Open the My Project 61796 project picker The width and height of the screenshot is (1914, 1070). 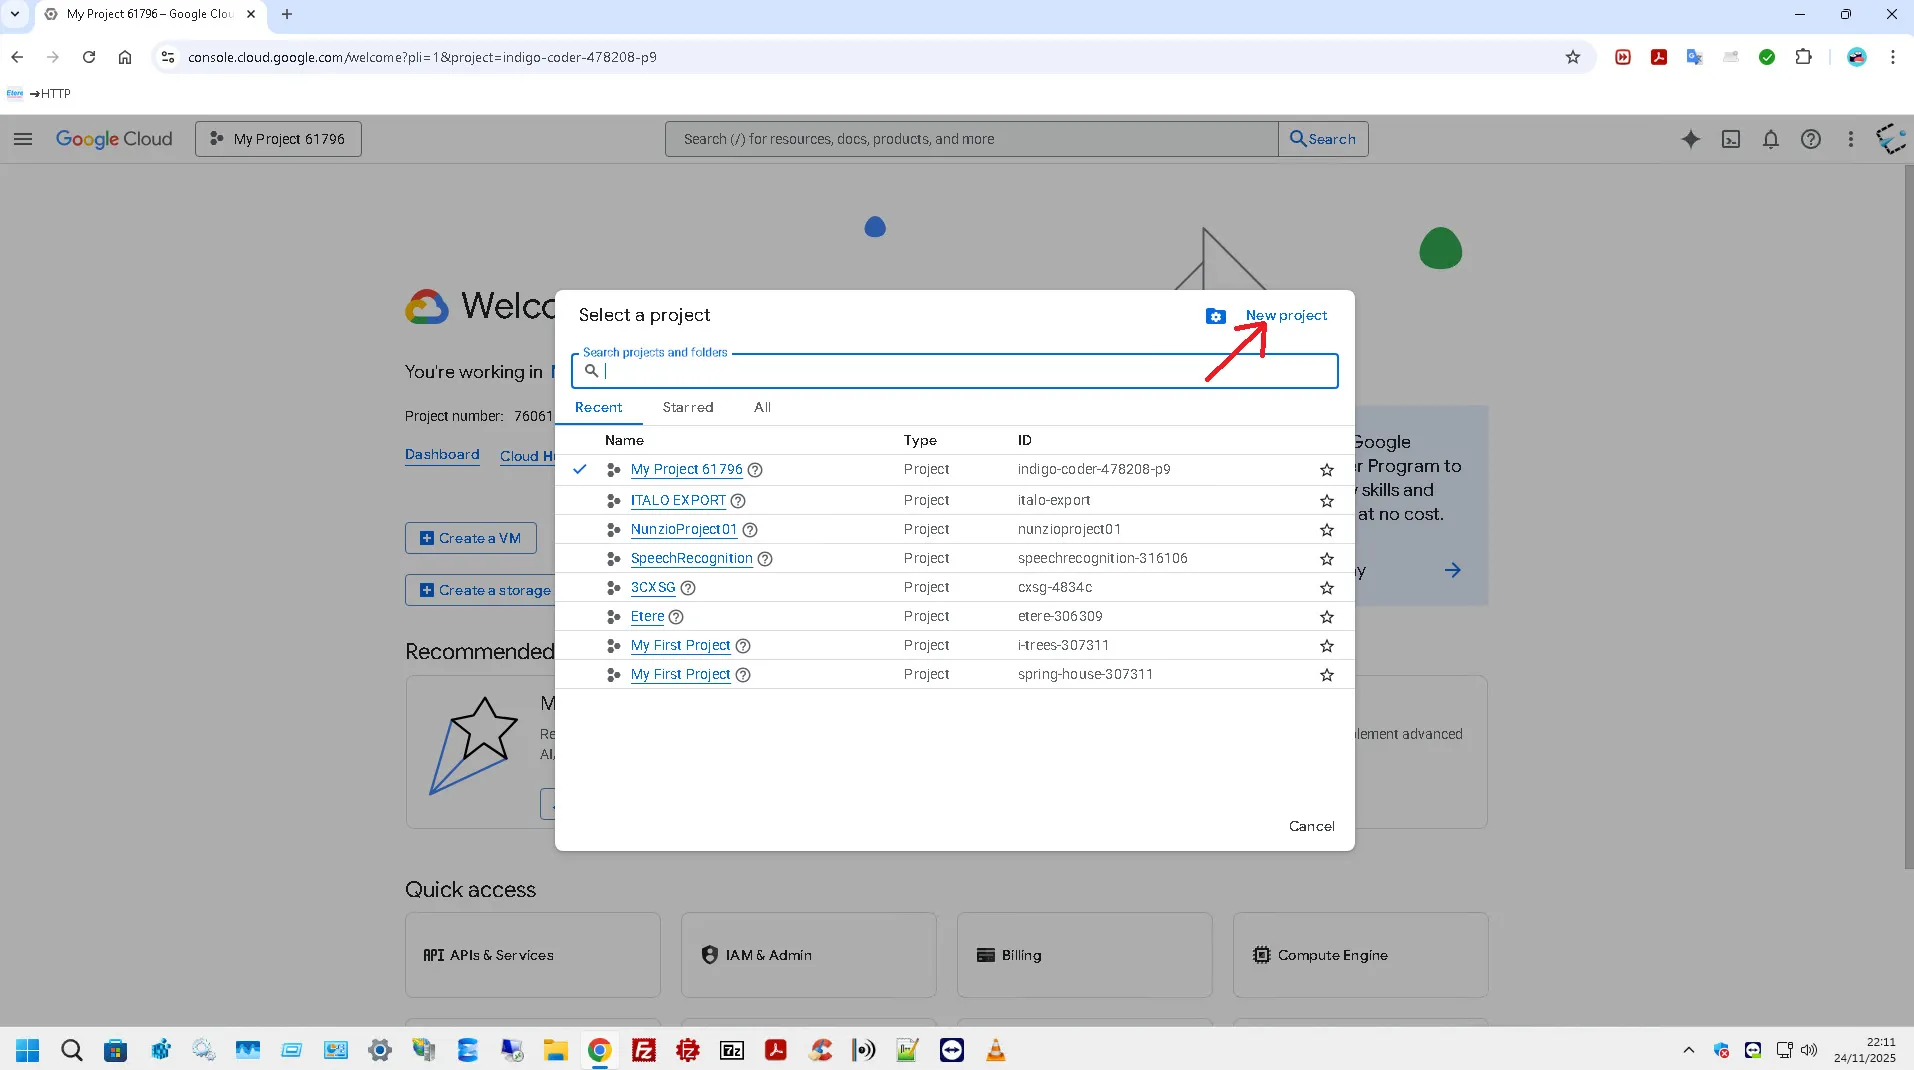[278, 139]
